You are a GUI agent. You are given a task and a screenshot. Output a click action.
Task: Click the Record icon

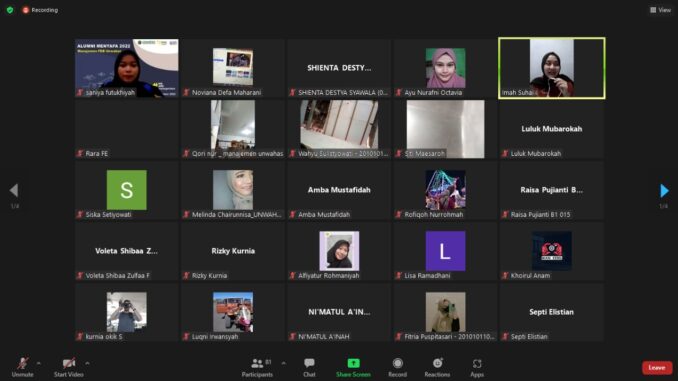point(397,363)
